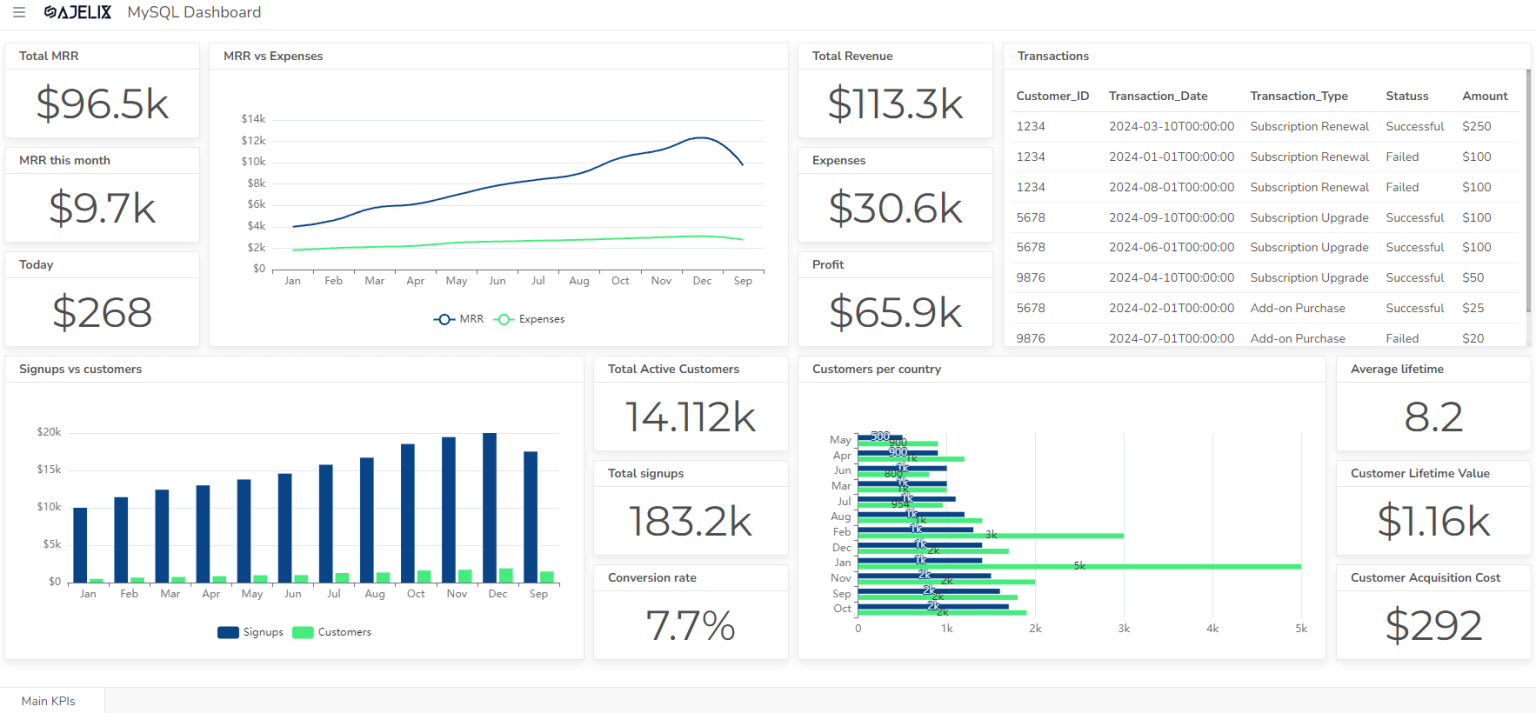Select the Customer Acquisition Cost $292 value

tap(1433, 626)
